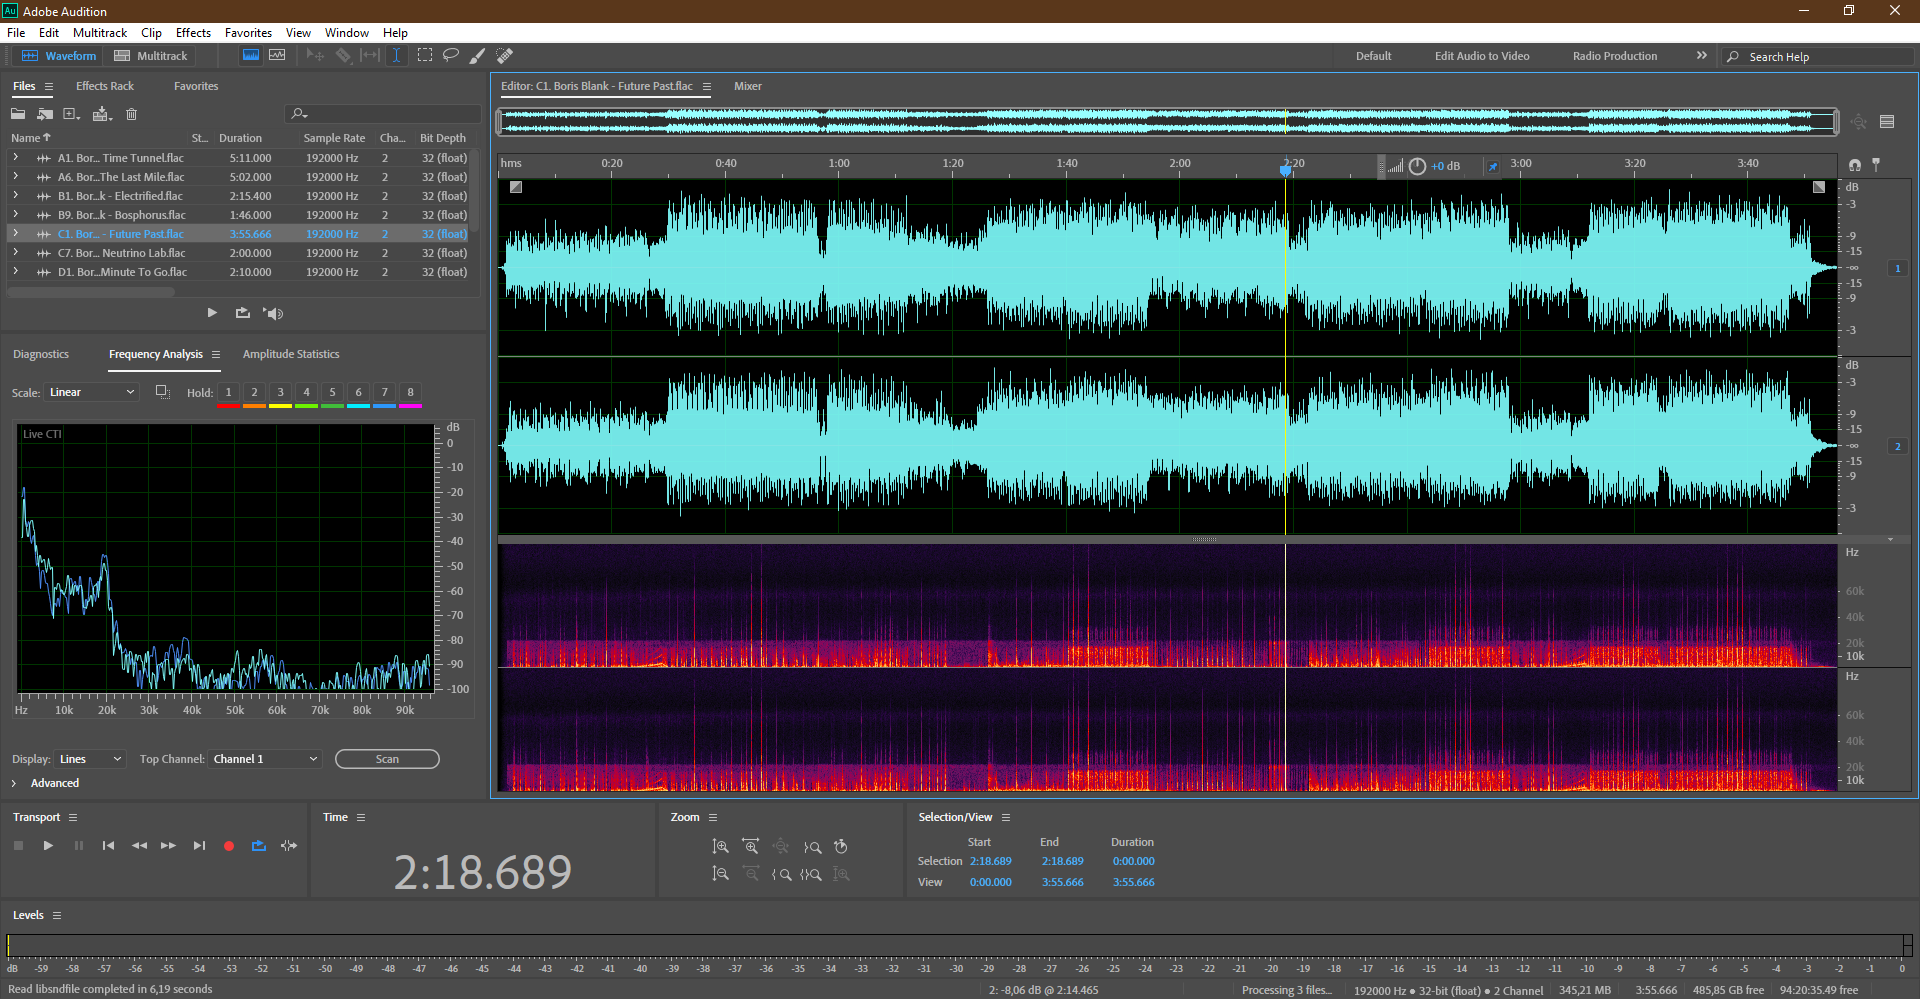Stop playback in Transport panel
Image resolution: width=1920 pixels, height=999 pixels.
pos(18,846)
